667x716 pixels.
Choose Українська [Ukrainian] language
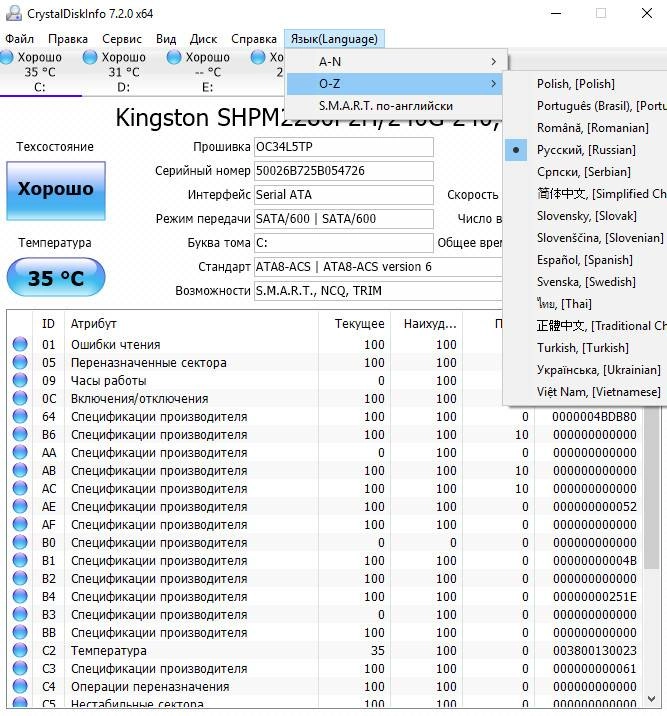pyautogui.click(x=586, y=370)
